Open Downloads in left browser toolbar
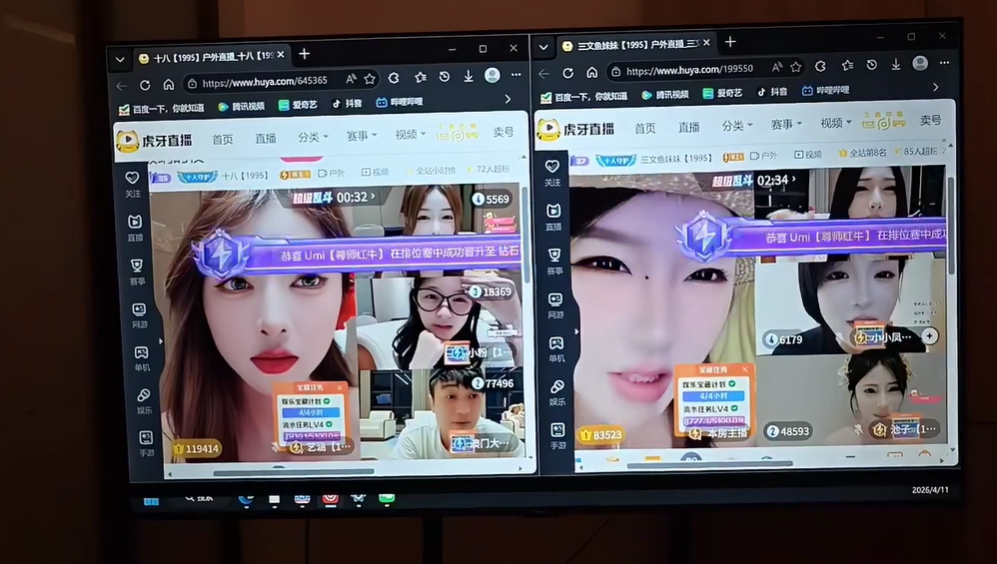Image resolution: width=997 pixels, height=564 pixels. [x=468, y=76]
